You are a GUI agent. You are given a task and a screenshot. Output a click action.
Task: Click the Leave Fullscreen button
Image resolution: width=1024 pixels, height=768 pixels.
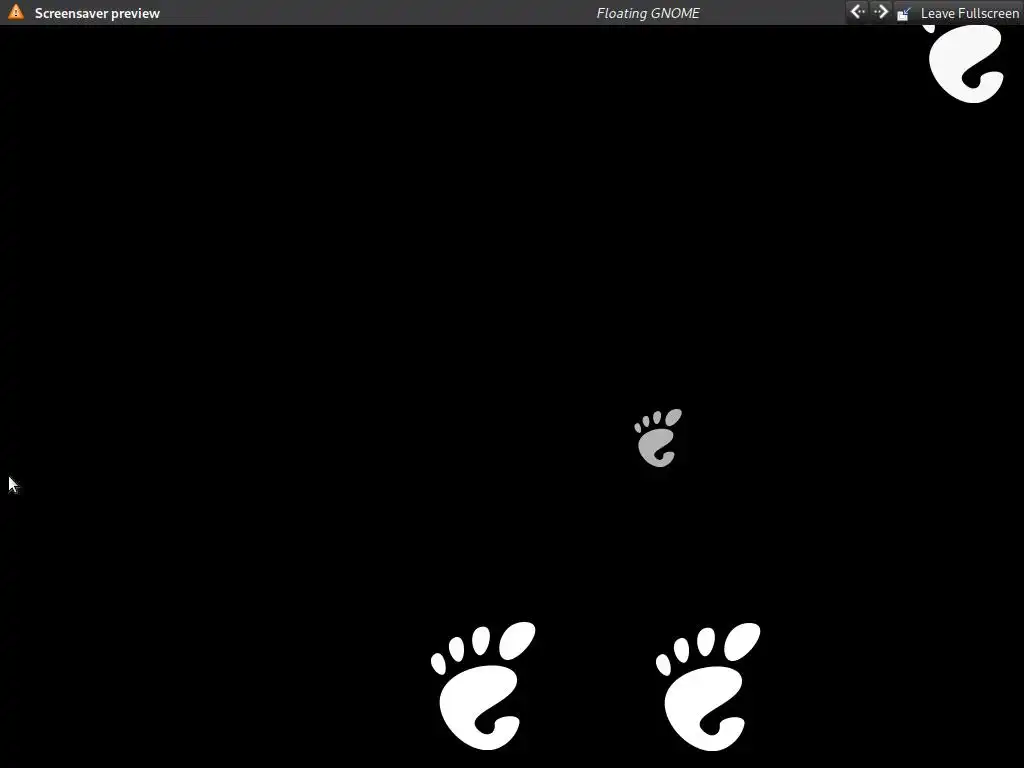pyautogui.click(x=957, y=13)
